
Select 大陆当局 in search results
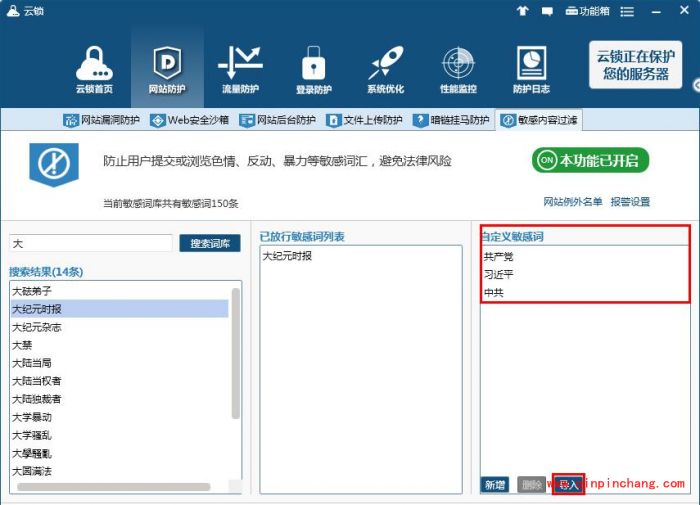tap(119, 363)
